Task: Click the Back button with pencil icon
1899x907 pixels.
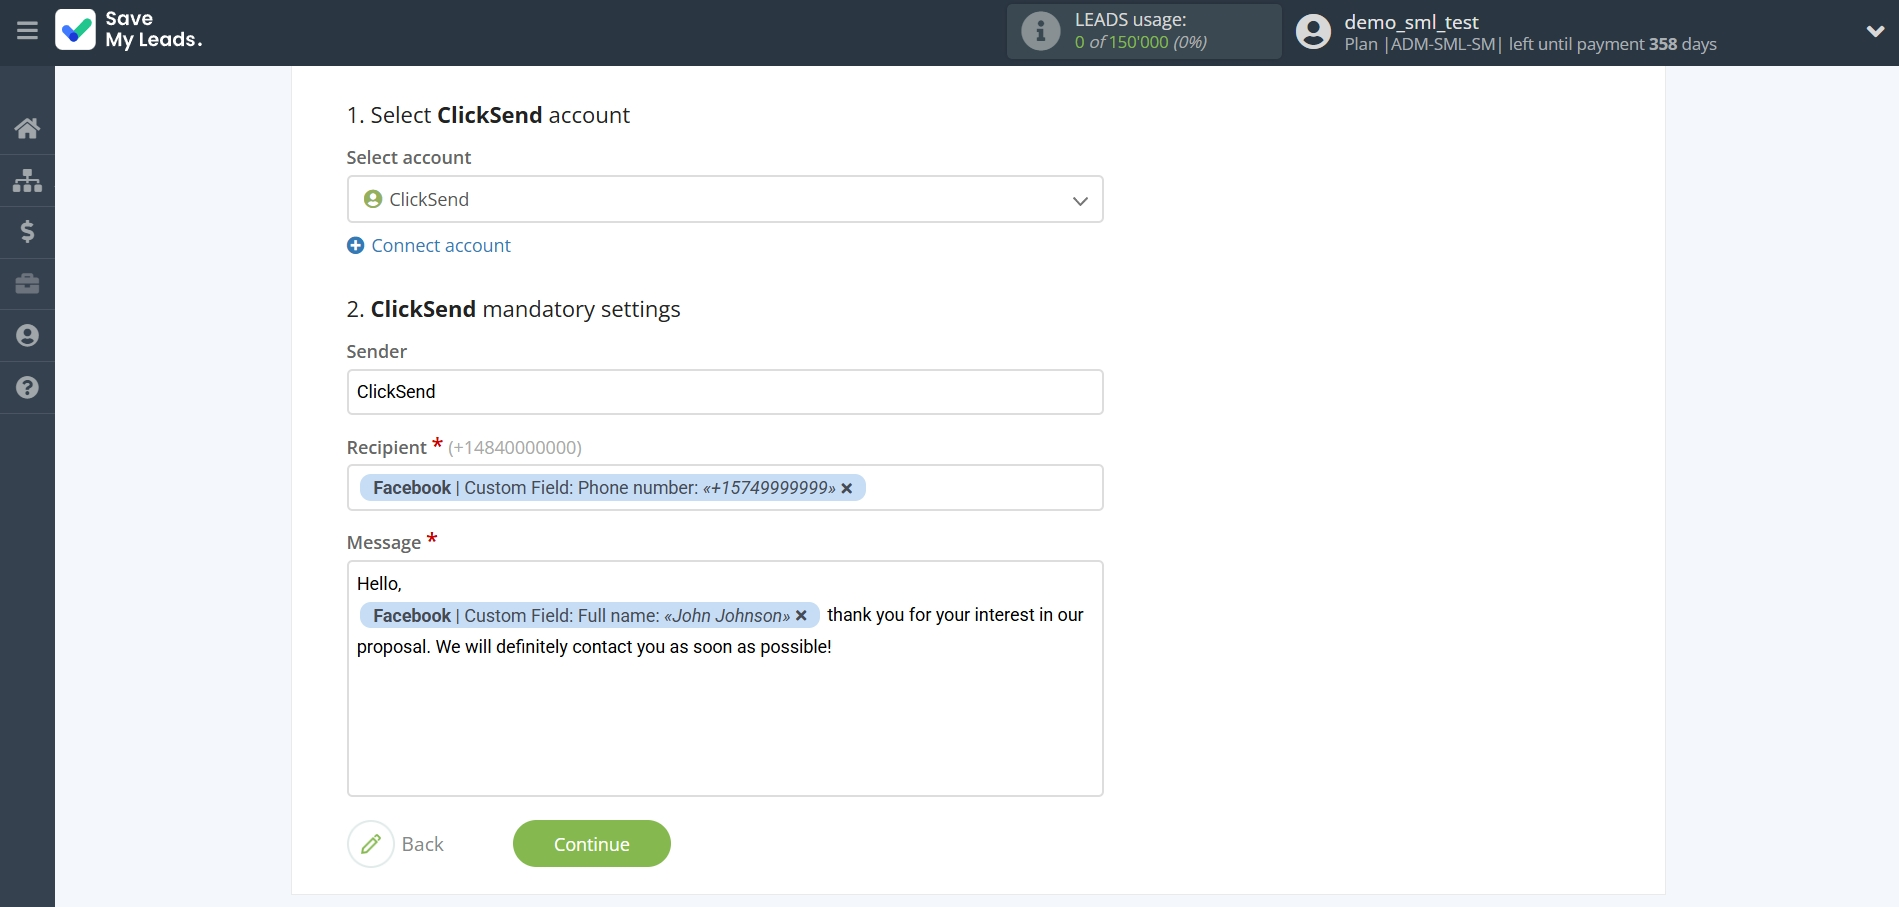Action: click(x=397, y=844)
